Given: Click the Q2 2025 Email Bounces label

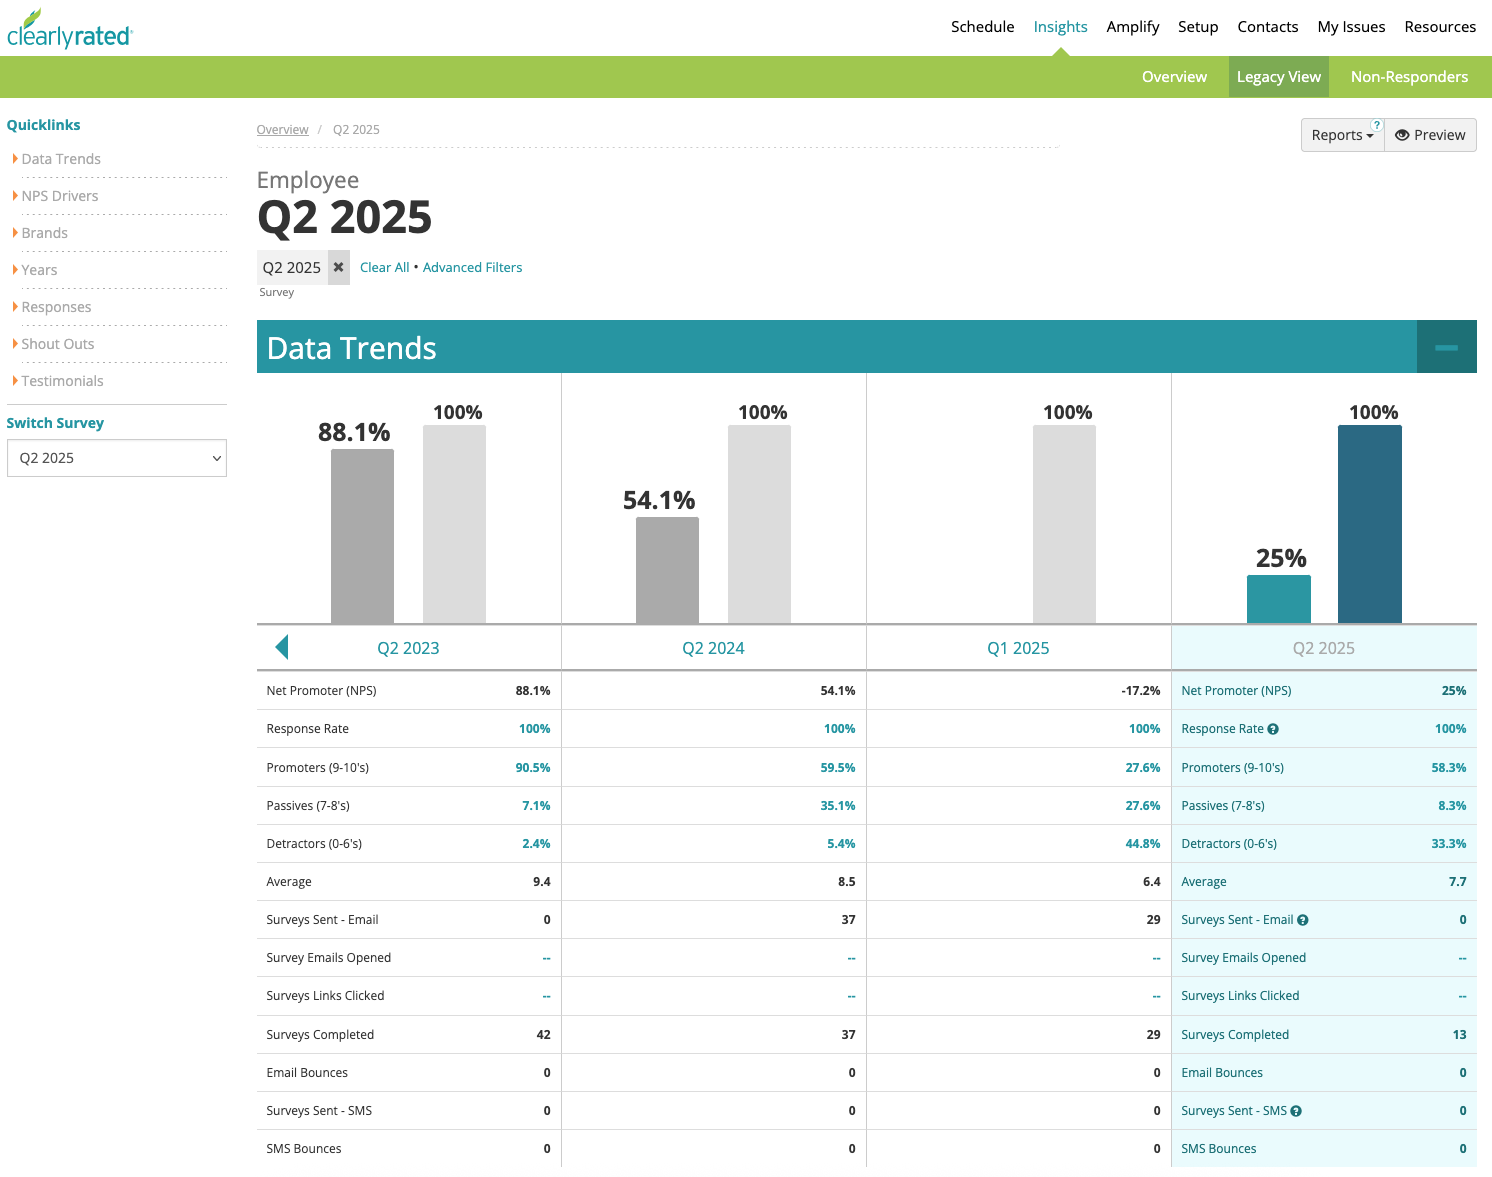Looking at the screenshot, I should pyautogui.click(x=1222, y=1073).
